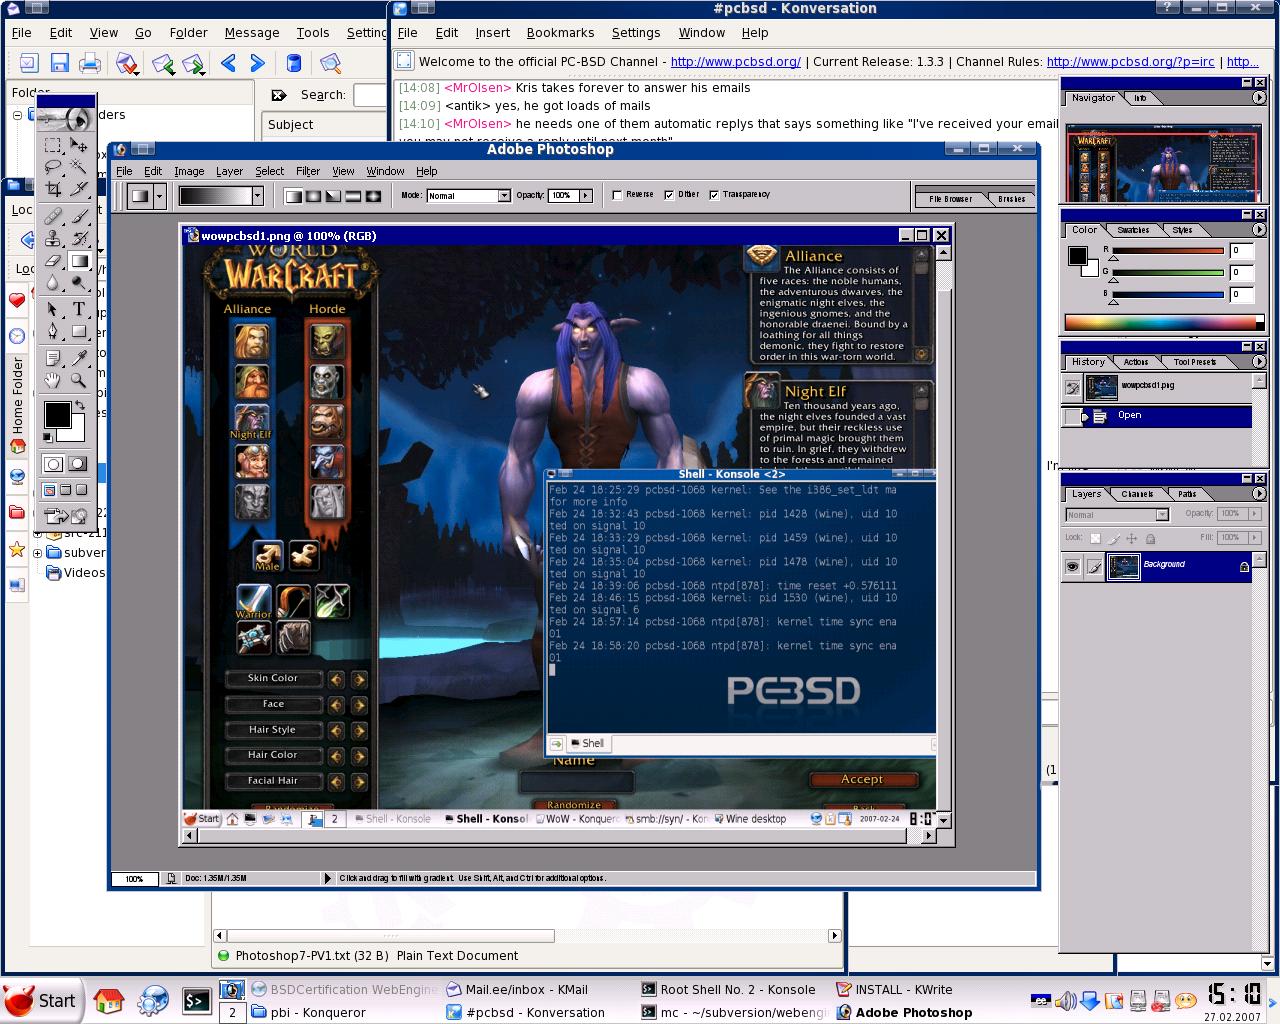Toggle the Transparency checkbox
This screenshot has width=1280, height=1024.
(x=714, y=195)
